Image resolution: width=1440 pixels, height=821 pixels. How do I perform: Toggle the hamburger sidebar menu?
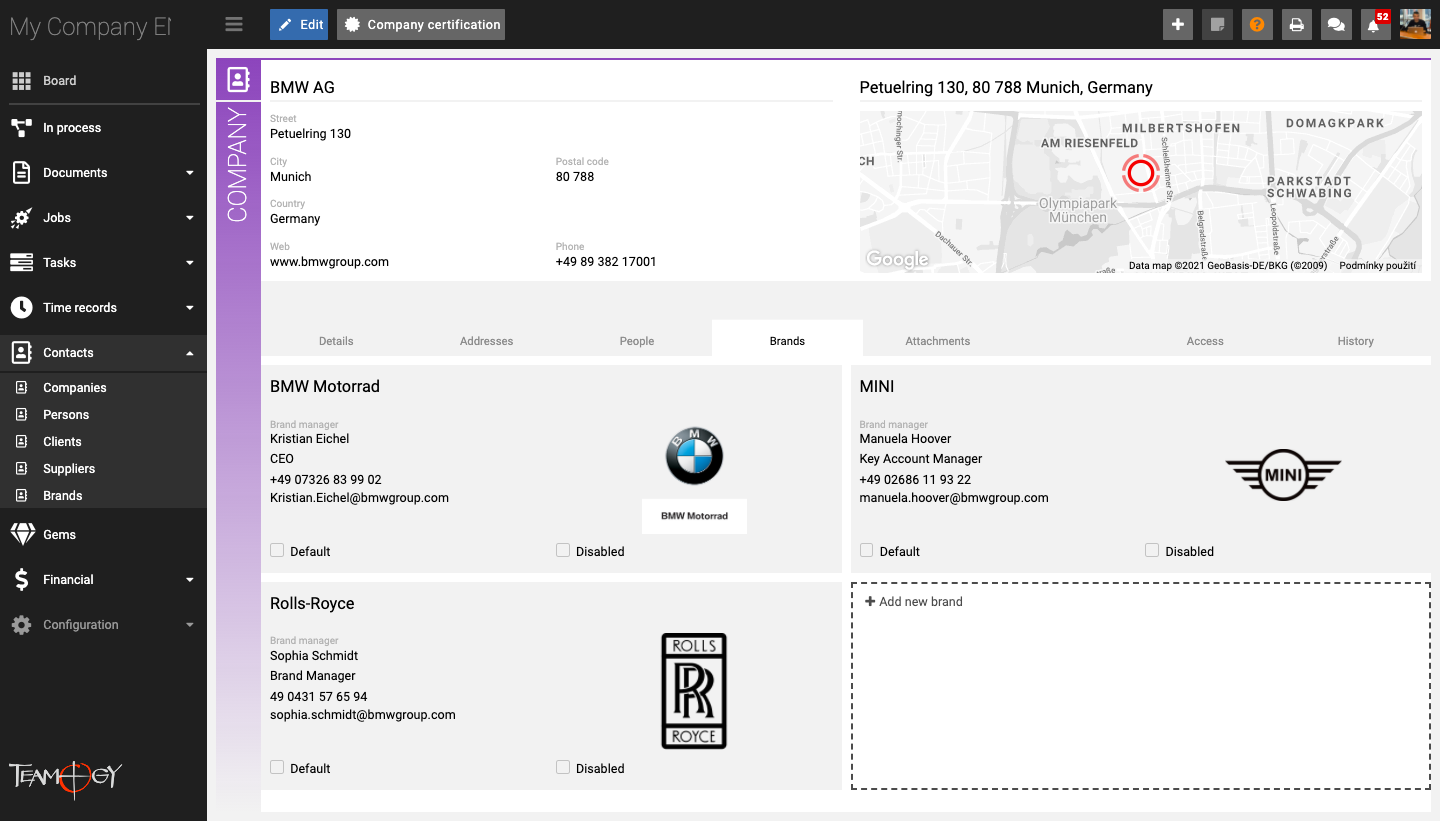(234, 25)
